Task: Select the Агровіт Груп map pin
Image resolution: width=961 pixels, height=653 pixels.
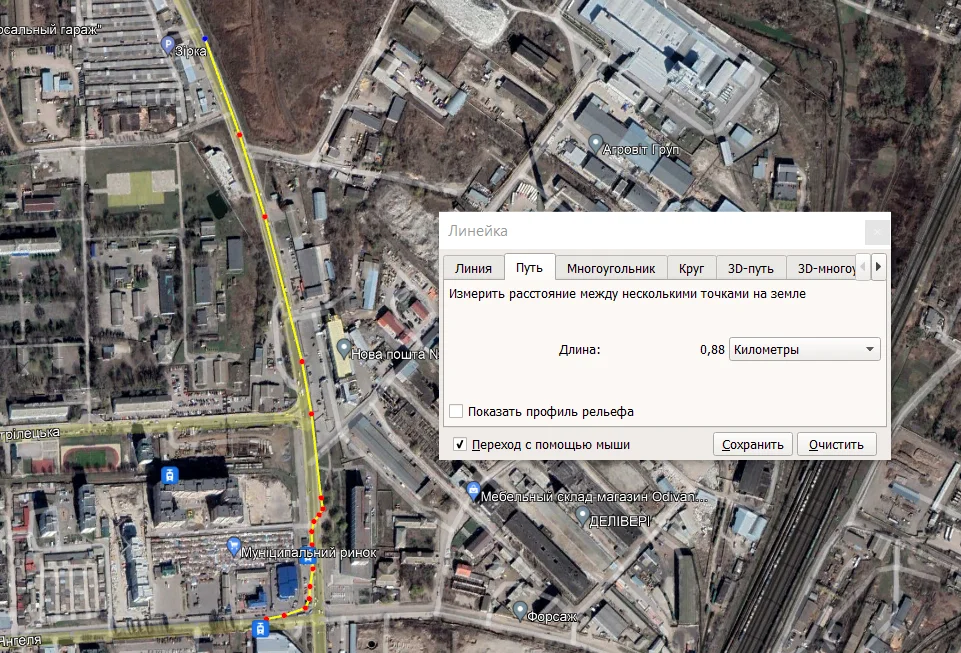Action: pyautogui.click(x=597, y=144)
